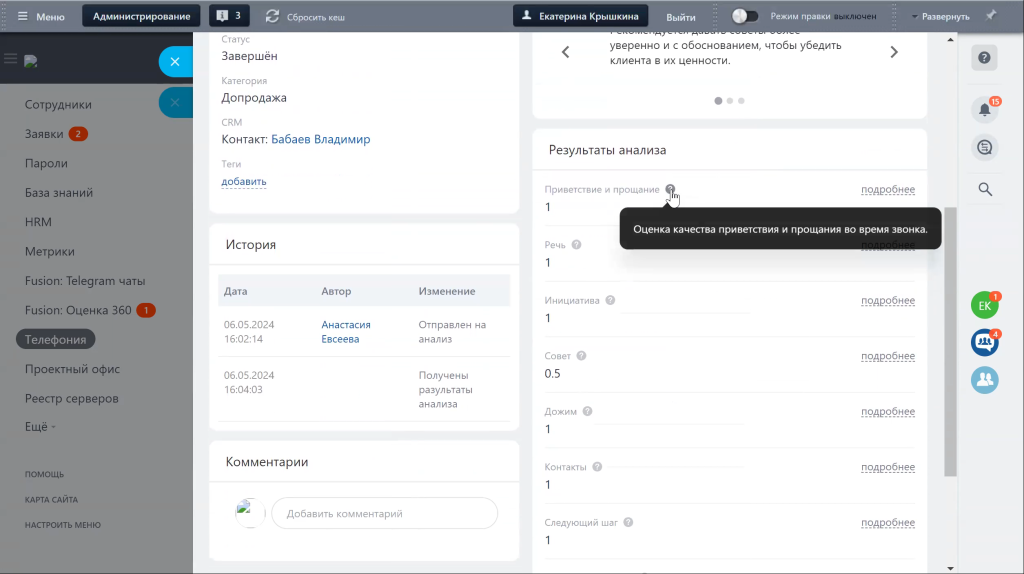Select the third carousel dot
Viewport: 1024px width, 574px height.
click(741, 101)
